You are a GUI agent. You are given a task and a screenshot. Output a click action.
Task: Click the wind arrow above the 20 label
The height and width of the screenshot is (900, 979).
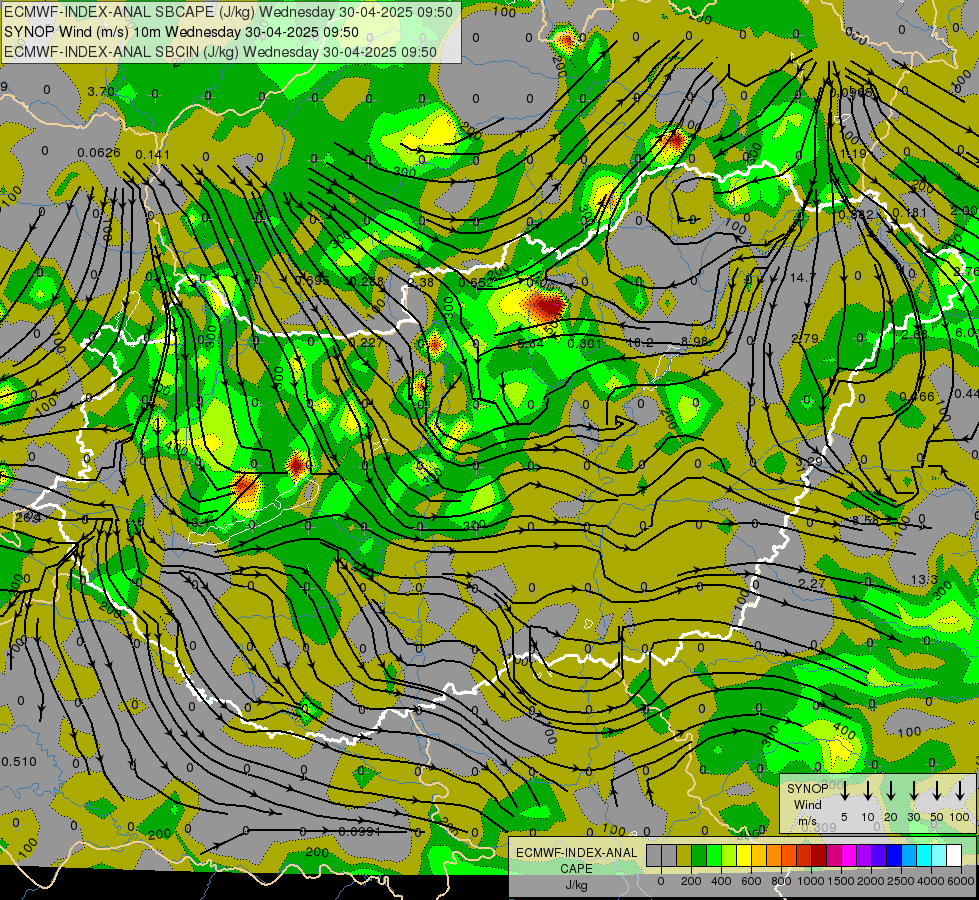891,791
